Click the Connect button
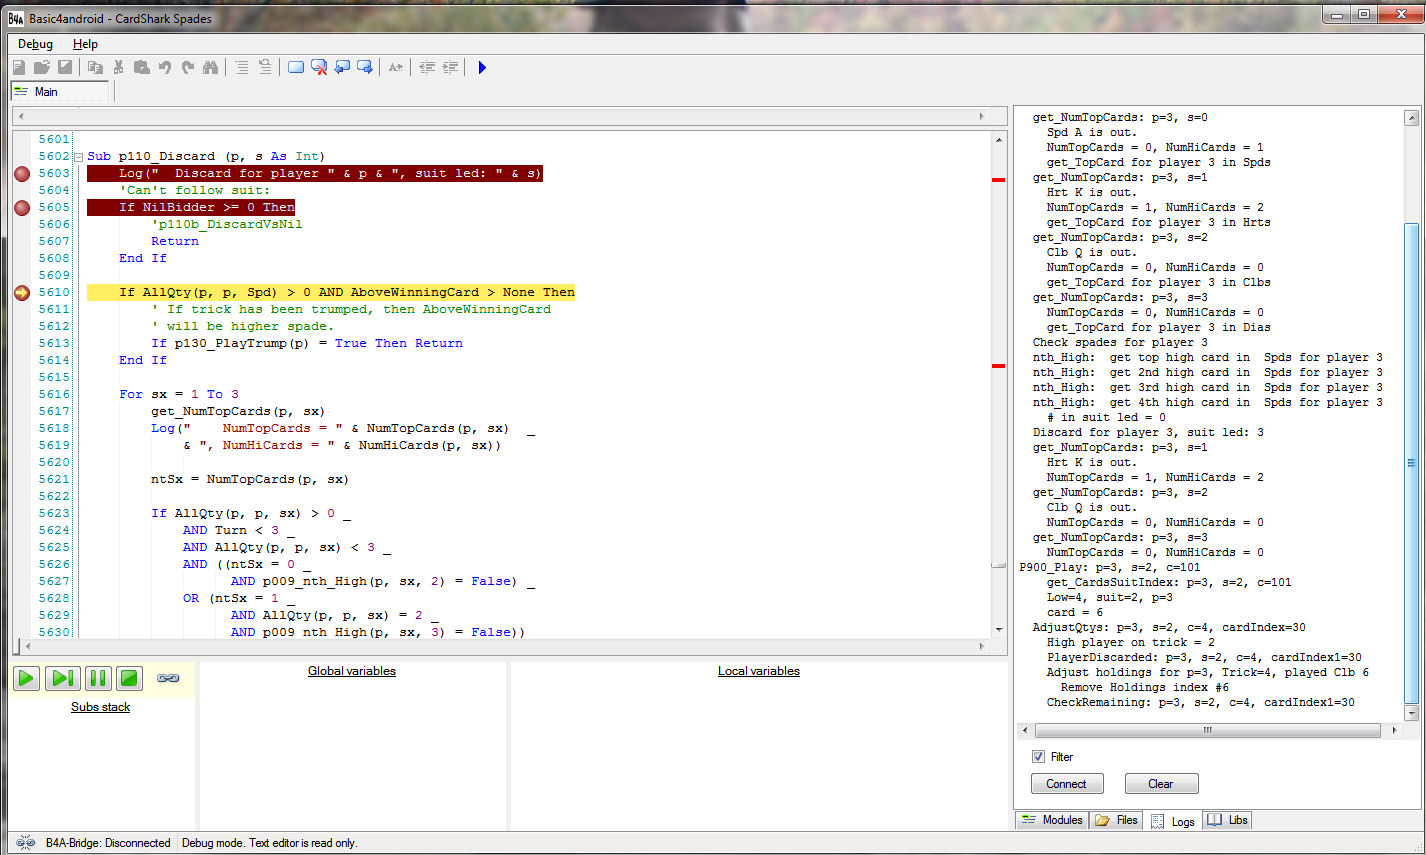Viewport: 1426px width, 855px height. tap(1066, 784)
